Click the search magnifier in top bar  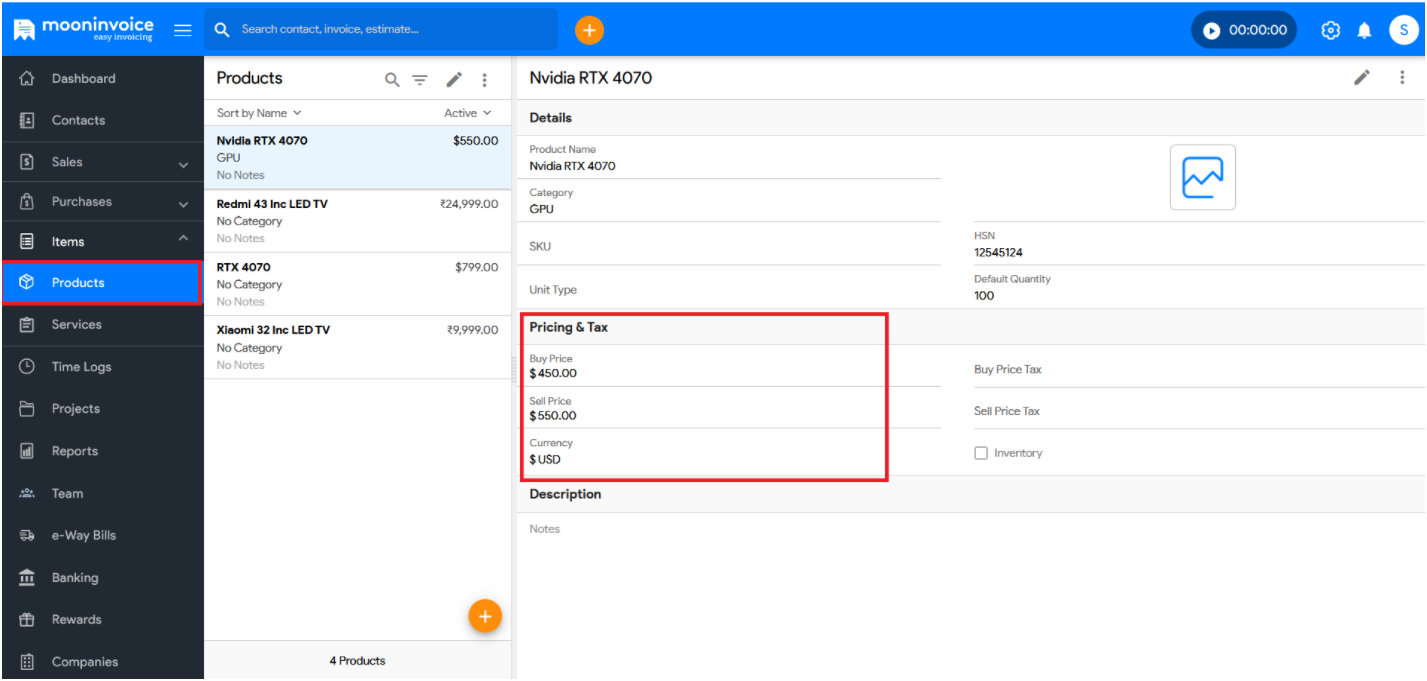222,30
